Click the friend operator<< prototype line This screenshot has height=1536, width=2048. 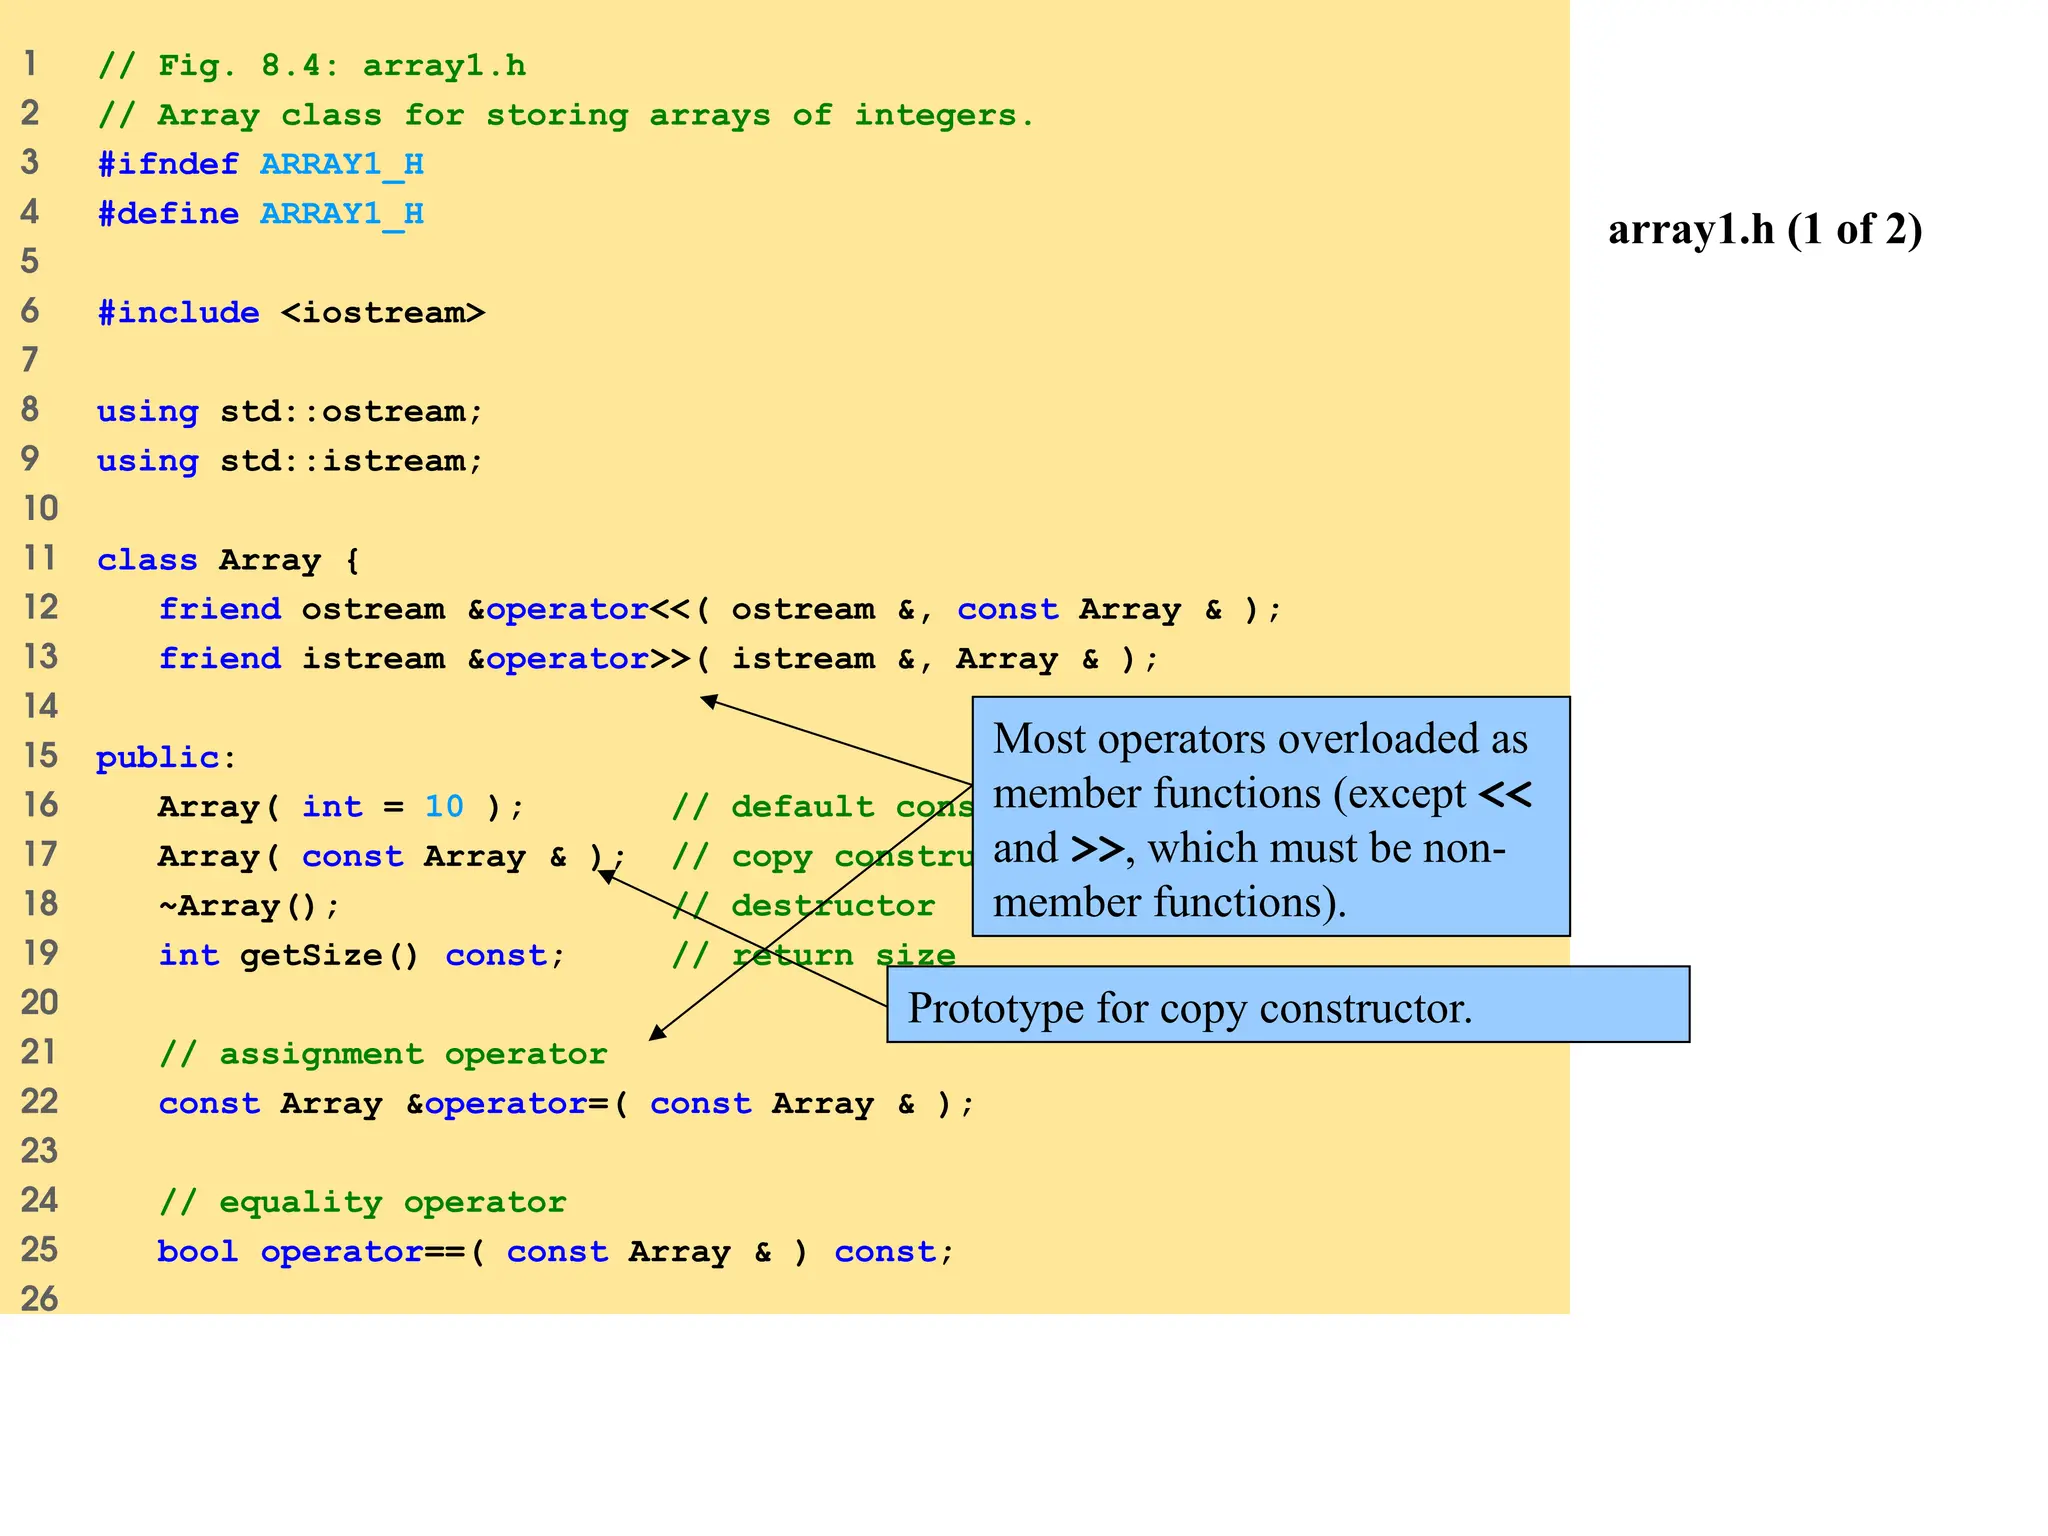[720, 609]
